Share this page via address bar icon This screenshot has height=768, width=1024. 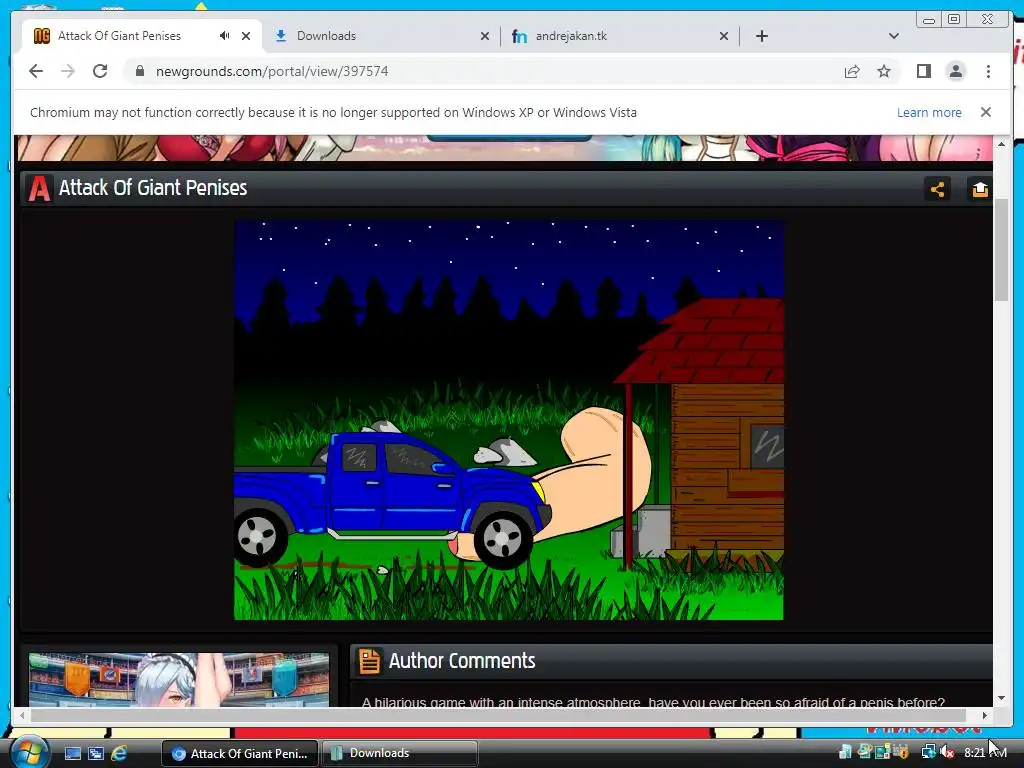(x=852, y=71)
